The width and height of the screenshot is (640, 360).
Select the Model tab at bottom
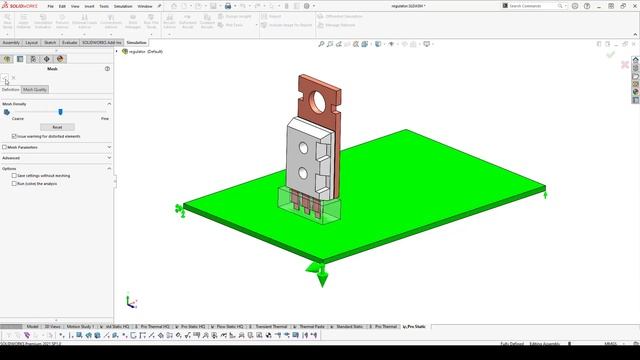(x=32, y=327)
